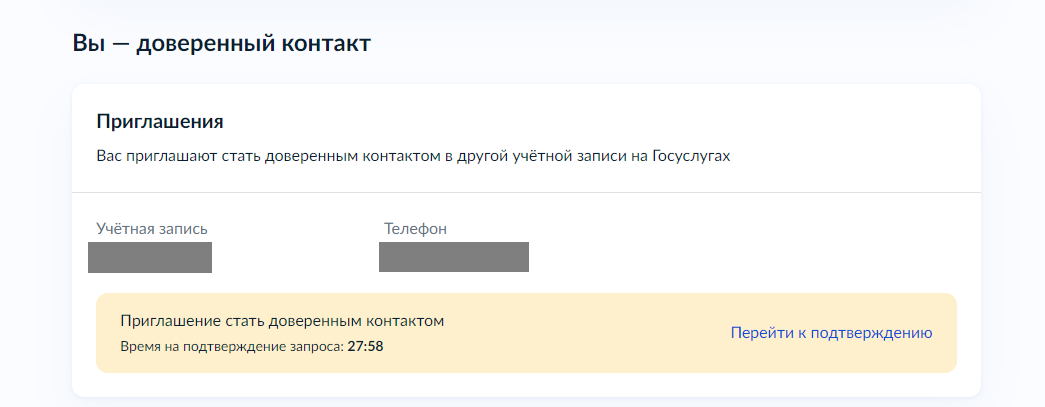This screenshot has height=407, width=1045.
Task: Click the heading Вы — доверенный контакт
Action: click(221, 44)
